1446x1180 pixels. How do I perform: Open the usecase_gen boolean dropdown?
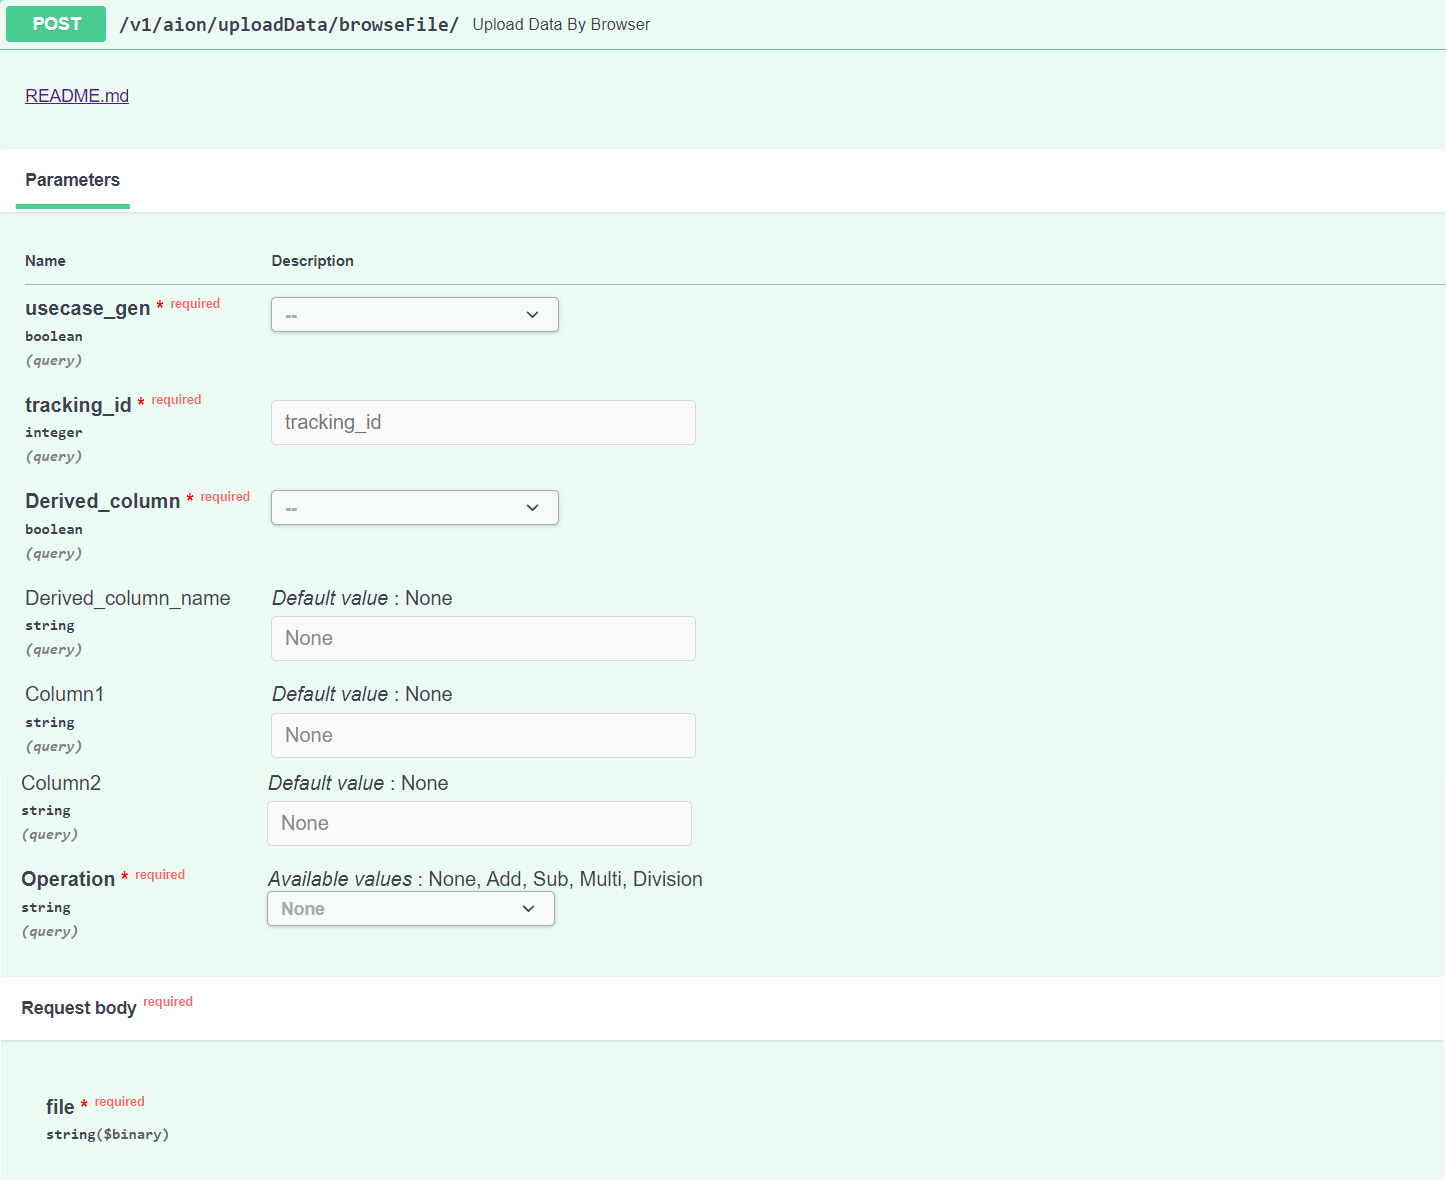click(415, 315)
